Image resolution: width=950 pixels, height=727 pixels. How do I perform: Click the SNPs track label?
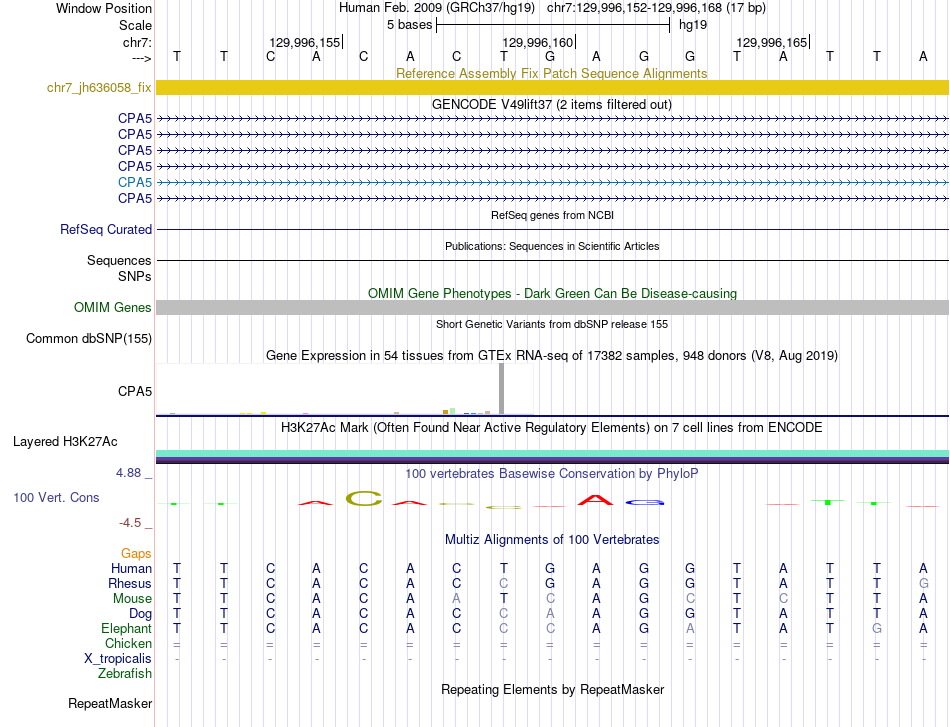click(x=135, y=276)
